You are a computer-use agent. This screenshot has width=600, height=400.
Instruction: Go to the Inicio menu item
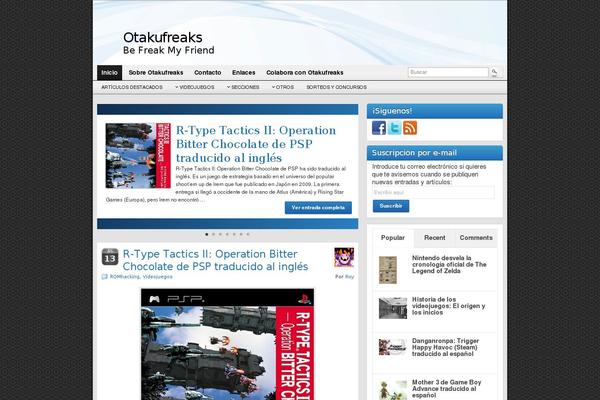[109, 73]
